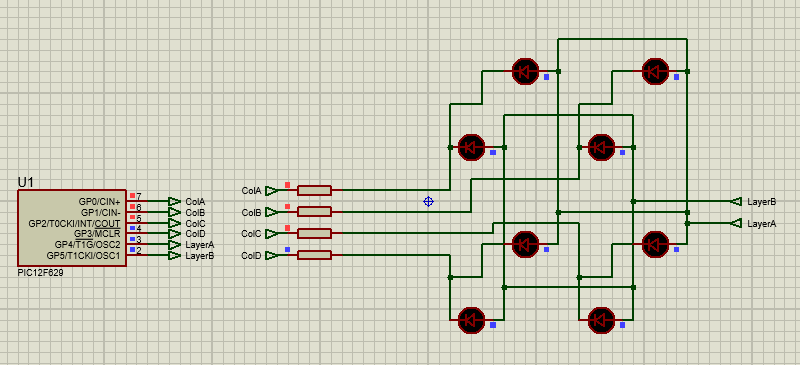
Task: Select the resistor on the ColD line
Action: coord(314,255)
